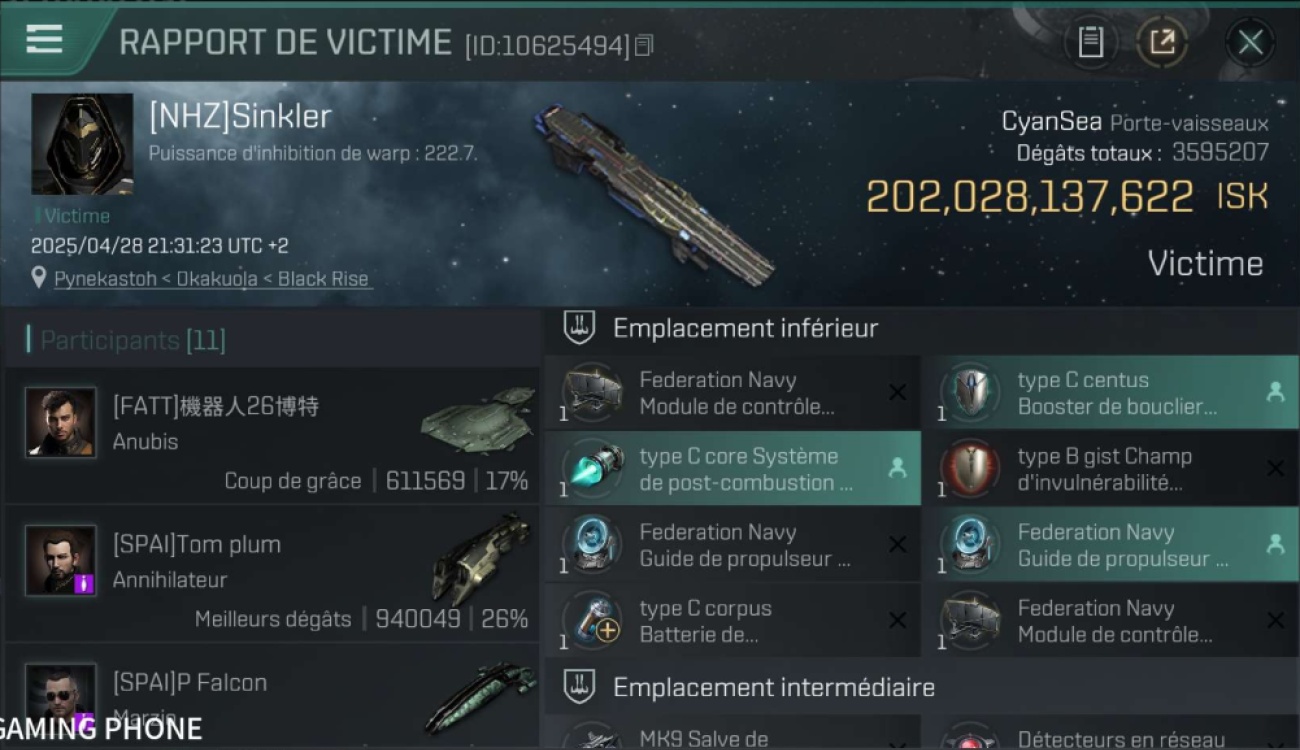Select type C centus Booster de bouclier module
The image size is (1300, 750).
(x=1110, y=393)
